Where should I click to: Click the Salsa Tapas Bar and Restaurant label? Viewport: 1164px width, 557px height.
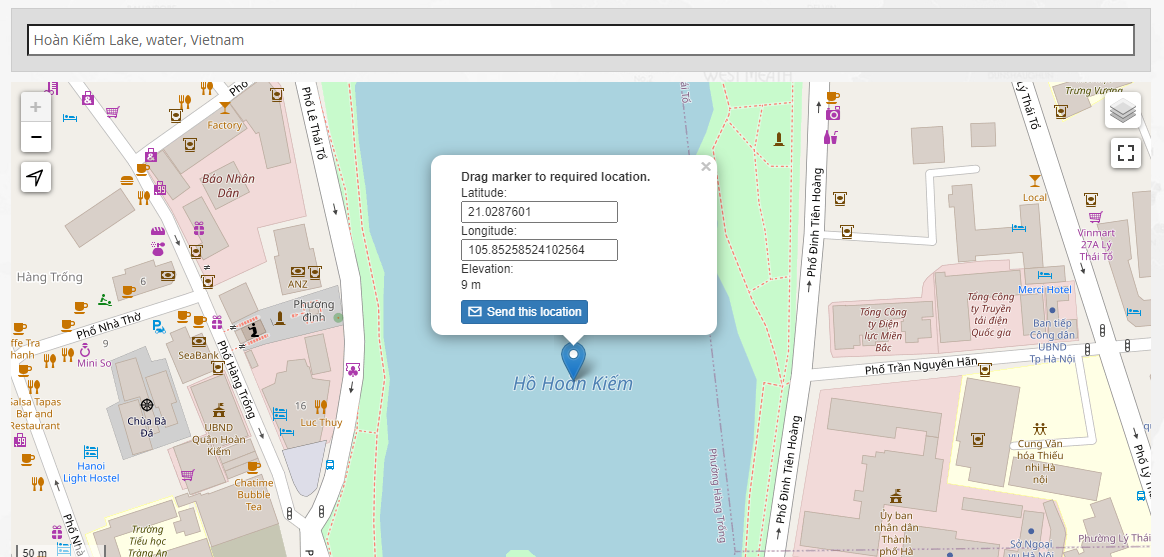(35, 414)
